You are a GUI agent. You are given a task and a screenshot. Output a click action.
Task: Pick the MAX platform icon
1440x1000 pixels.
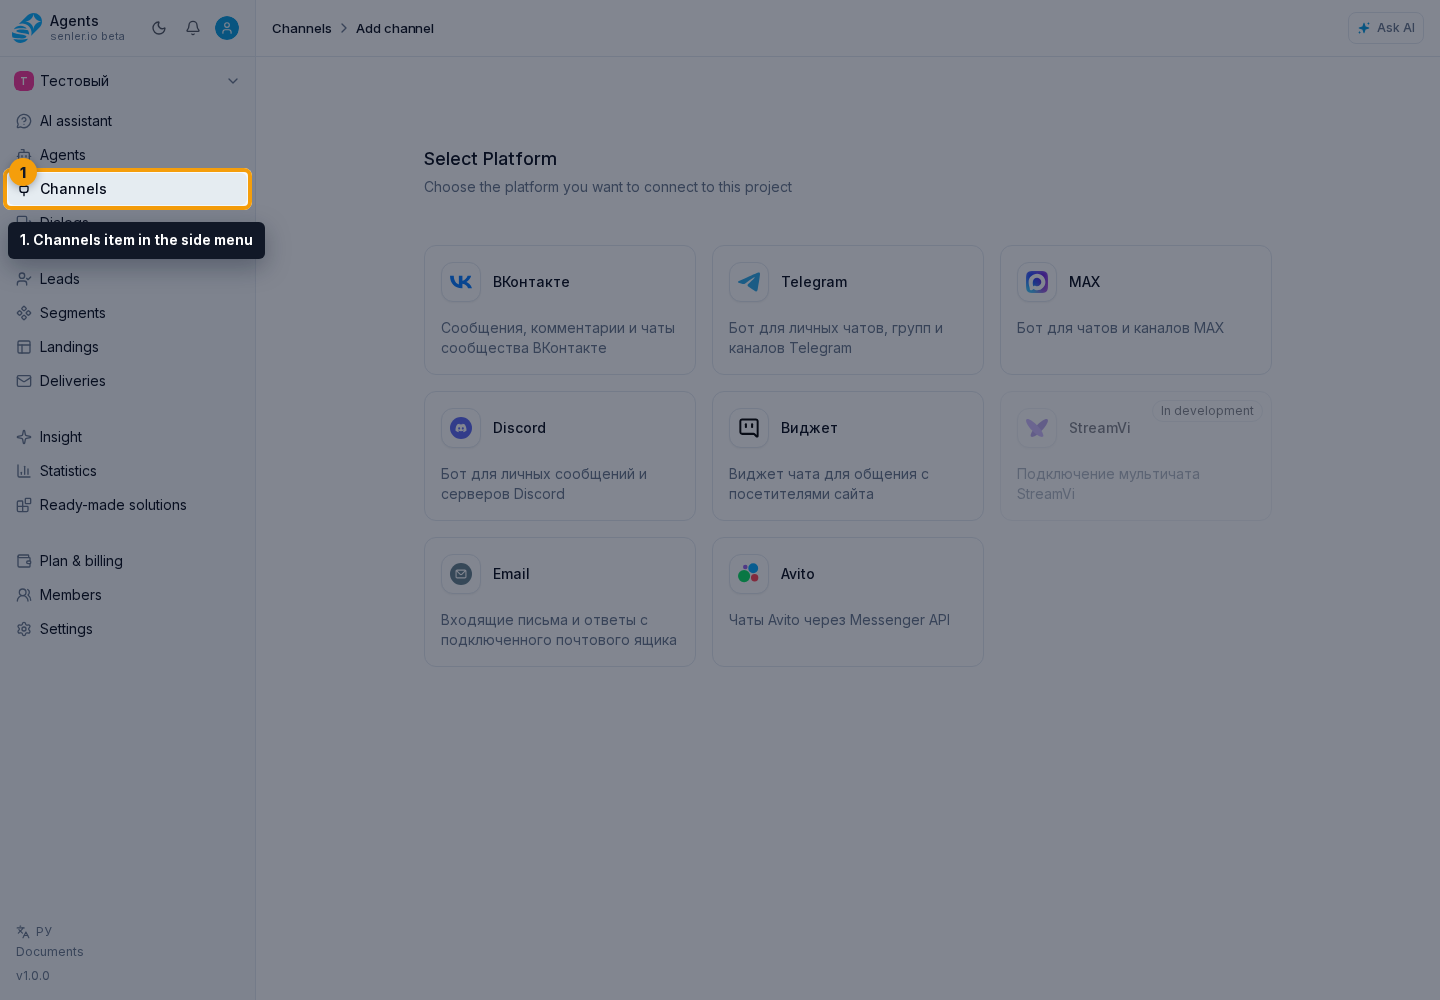point(1037,282)
